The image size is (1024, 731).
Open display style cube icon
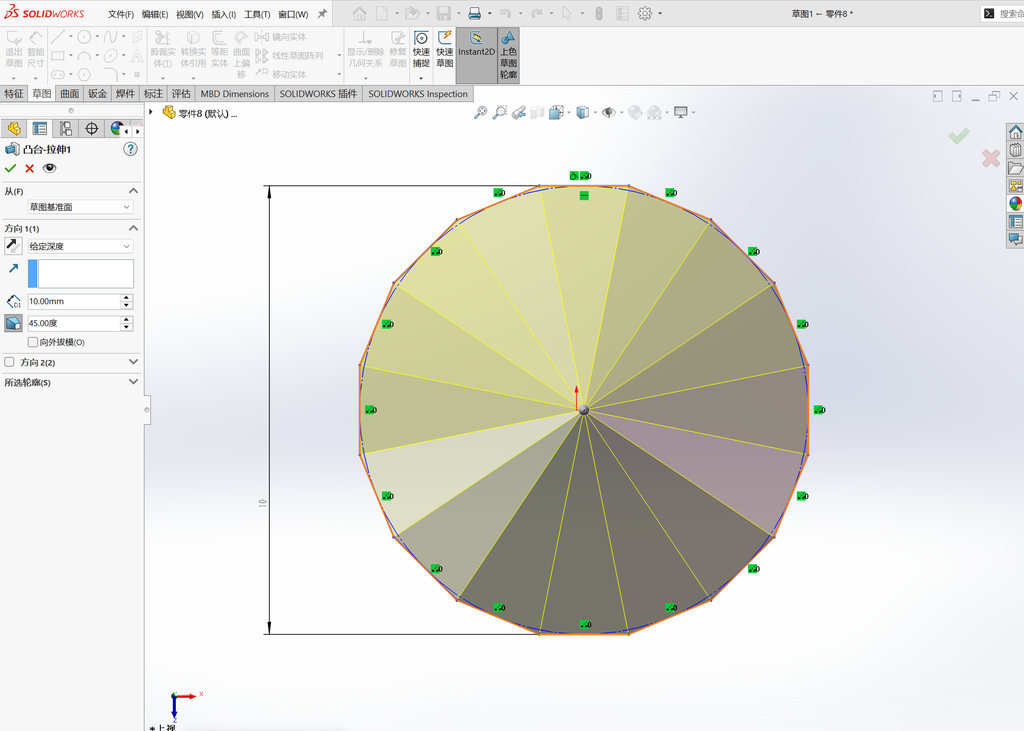(583, 112)
